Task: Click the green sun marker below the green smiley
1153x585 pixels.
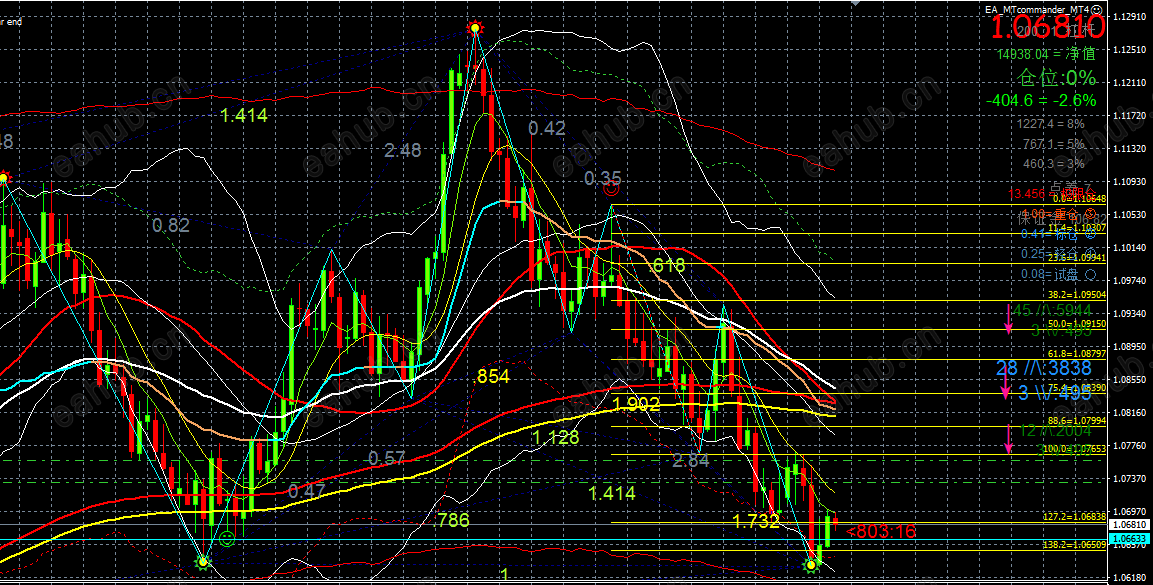Action: (202, 563)
